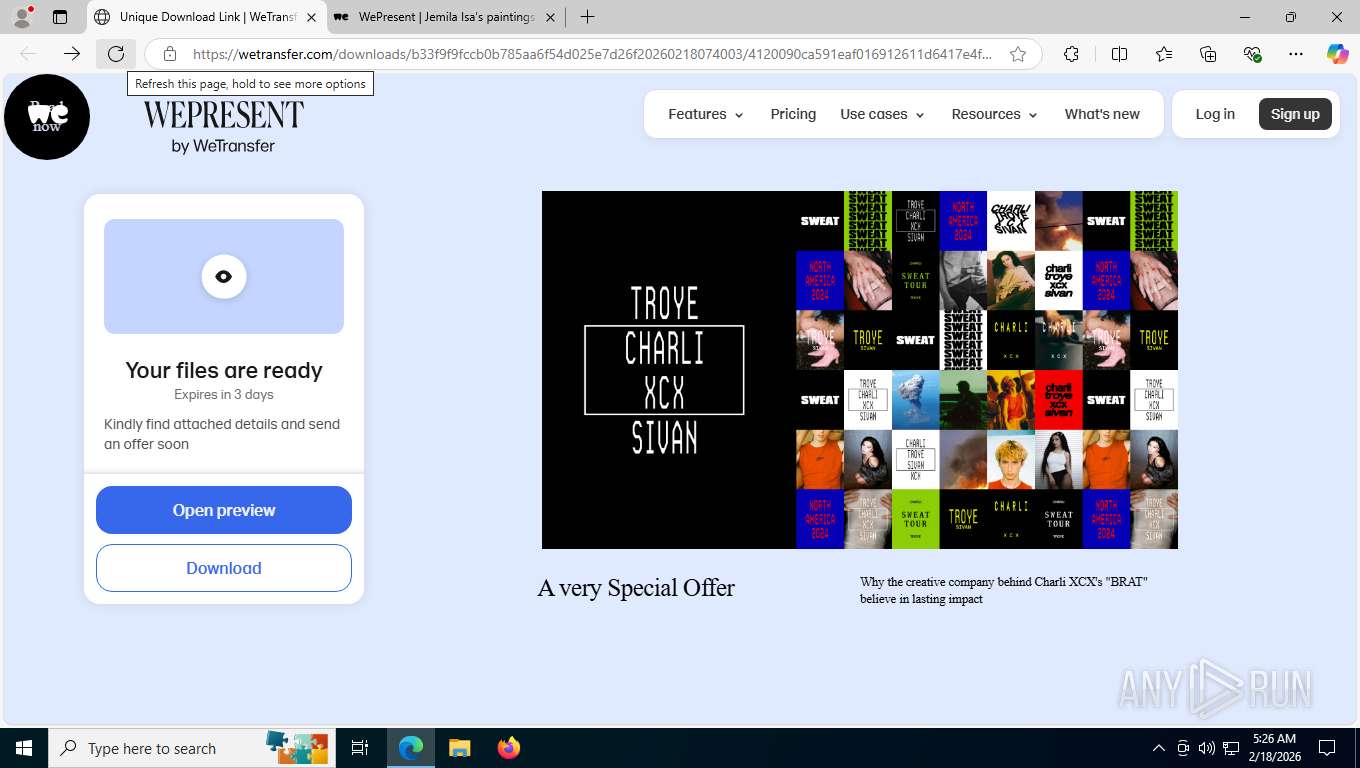This screenshot has height=768, width=1360.
Task: Close the Unique Download Link tab
Action: pyautogui.click(x=311, y=17)
